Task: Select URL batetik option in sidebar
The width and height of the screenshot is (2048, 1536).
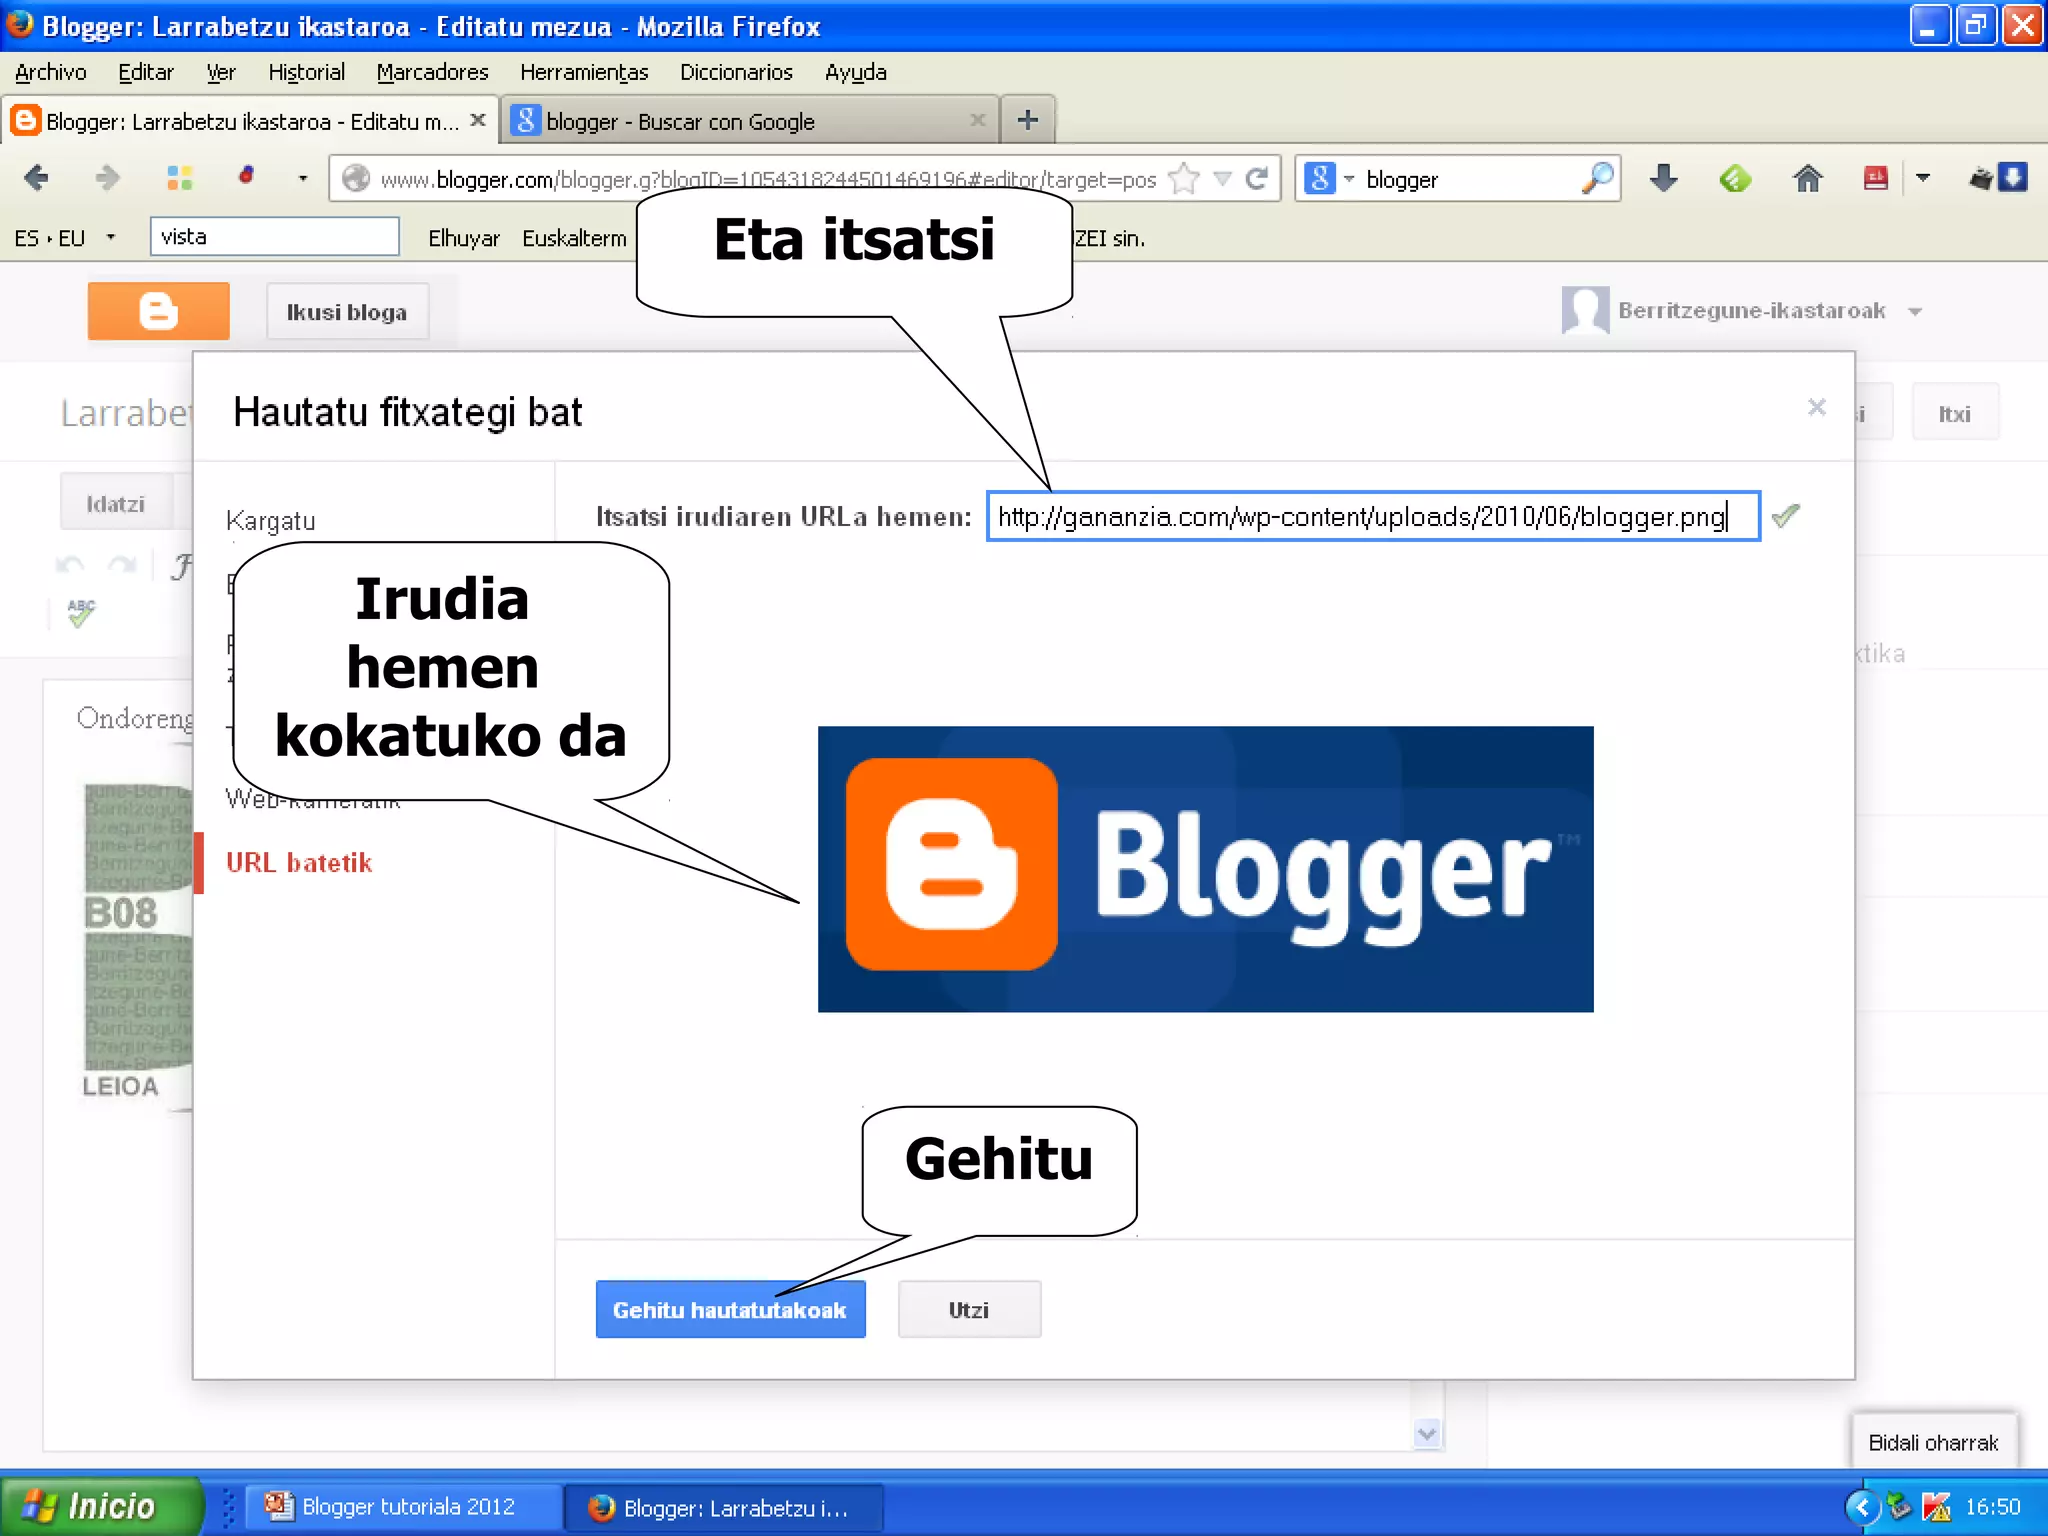Action: click(299, 862)
